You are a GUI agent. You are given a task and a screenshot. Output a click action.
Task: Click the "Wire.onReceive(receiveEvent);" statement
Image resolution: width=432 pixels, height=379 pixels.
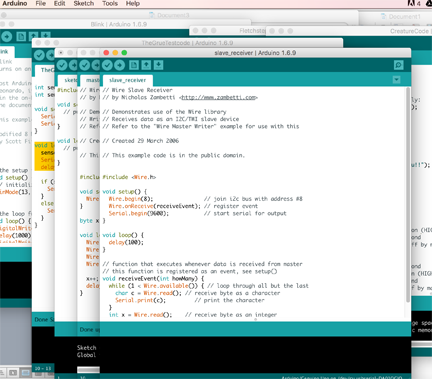click(155, 206)
